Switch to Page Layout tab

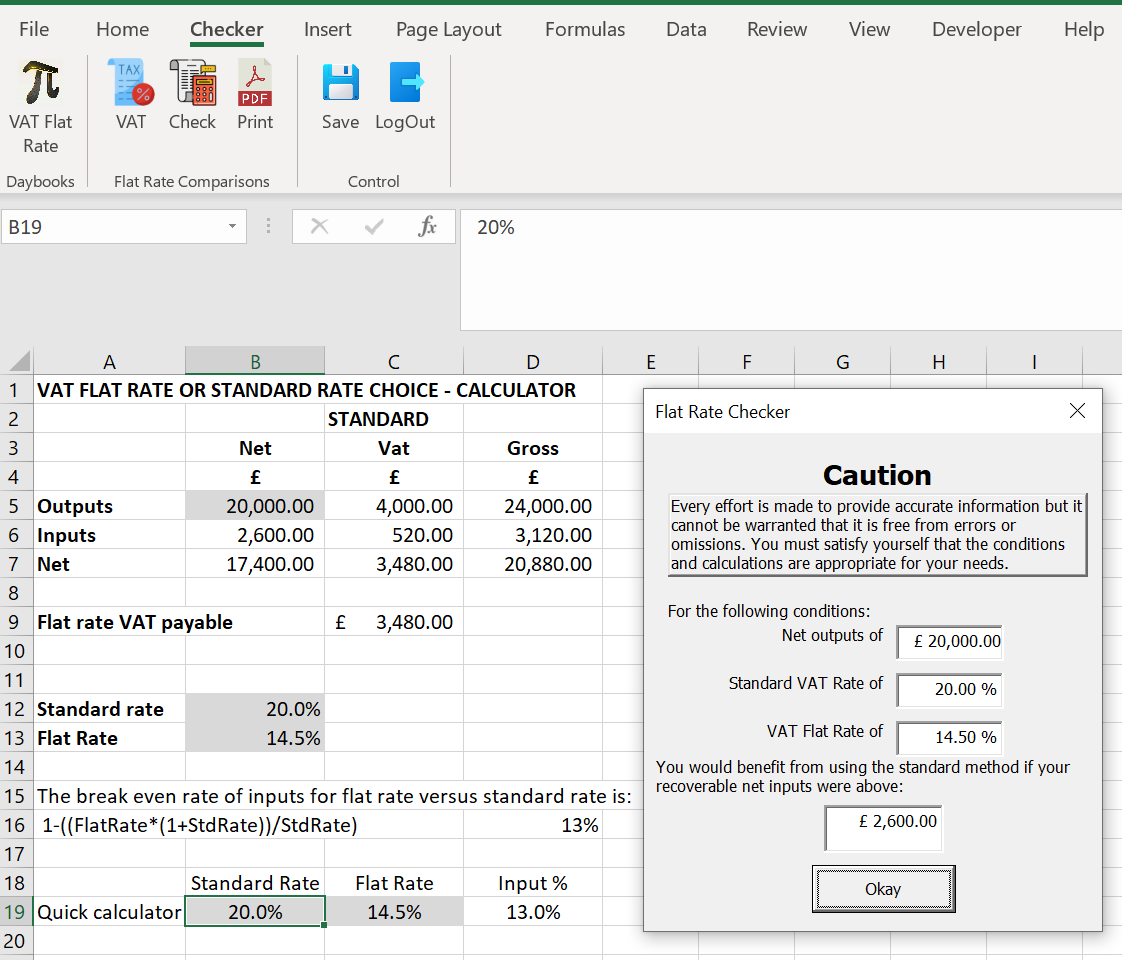tap(449, 29)
